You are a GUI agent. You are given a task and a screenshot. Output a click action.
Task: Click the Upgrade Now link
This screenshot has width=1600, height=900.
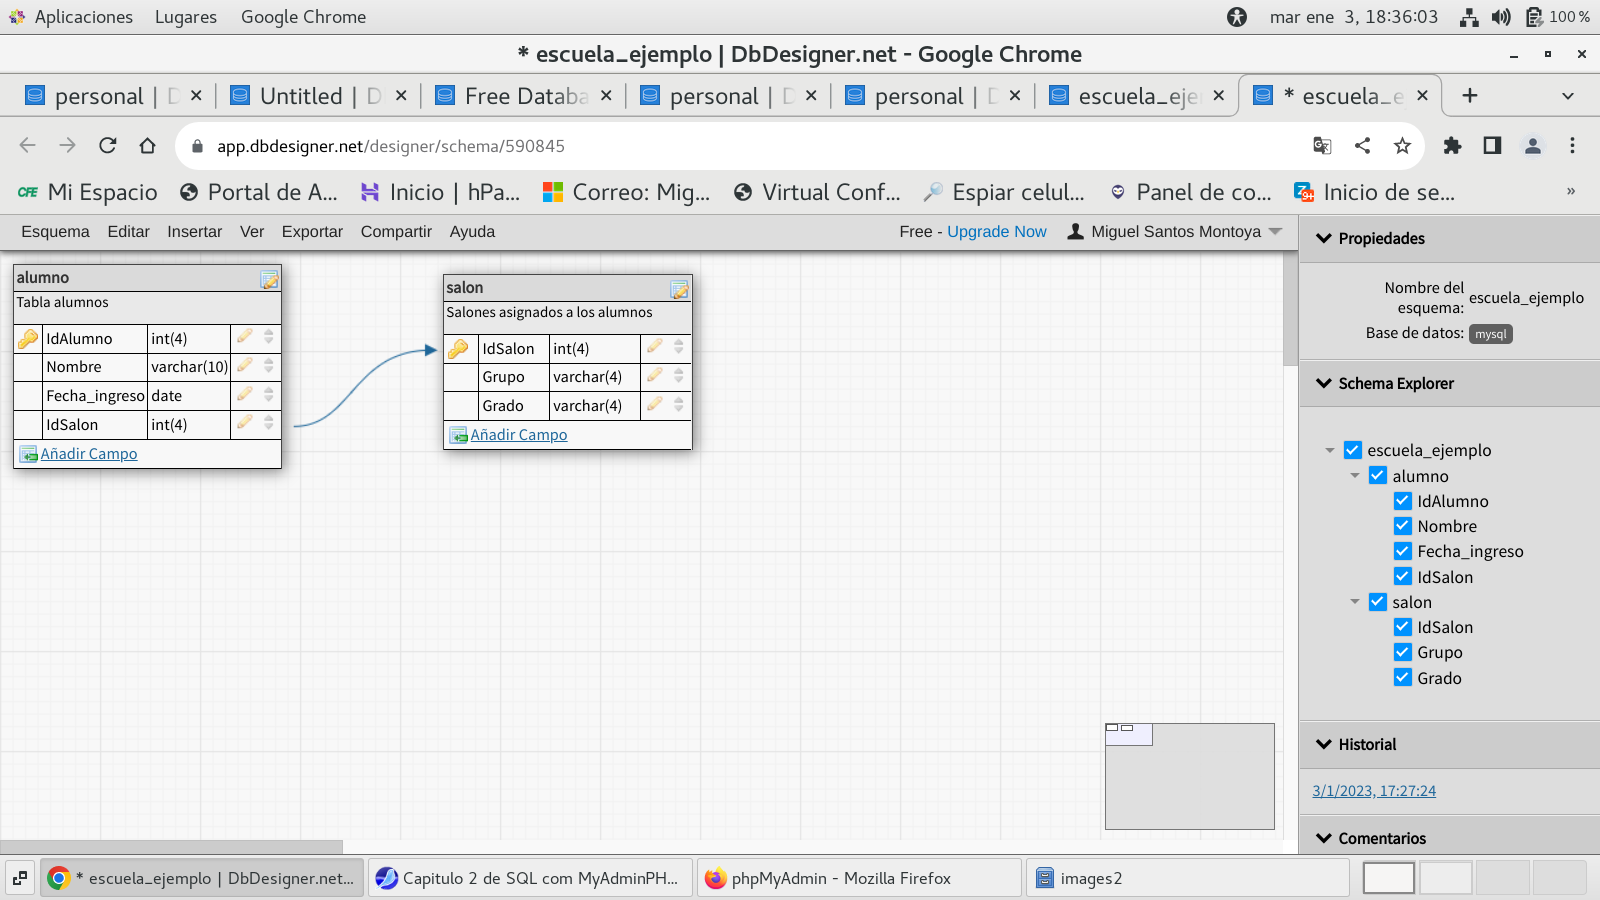(996, 232)
